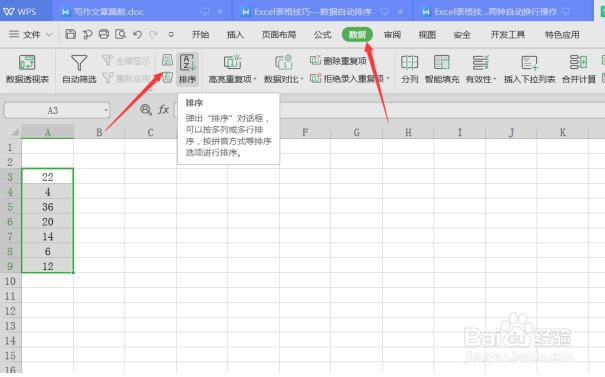Select column K header

(563, 132)
